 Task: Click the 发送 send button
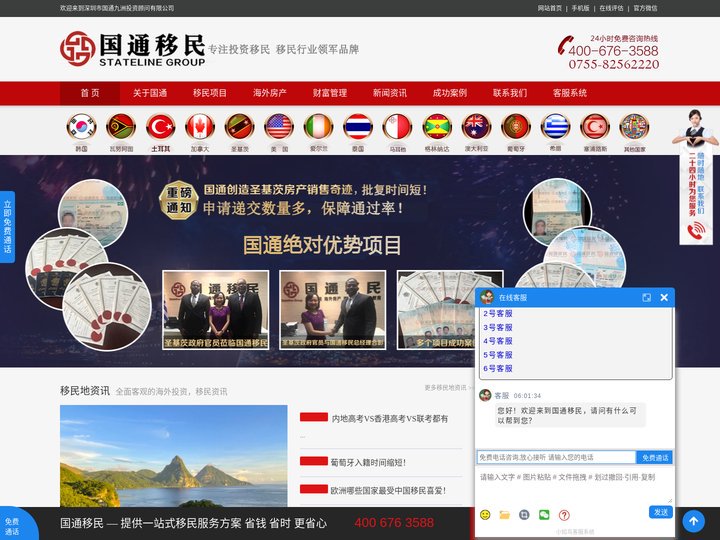pyautogui.click(x=661, y=512)
